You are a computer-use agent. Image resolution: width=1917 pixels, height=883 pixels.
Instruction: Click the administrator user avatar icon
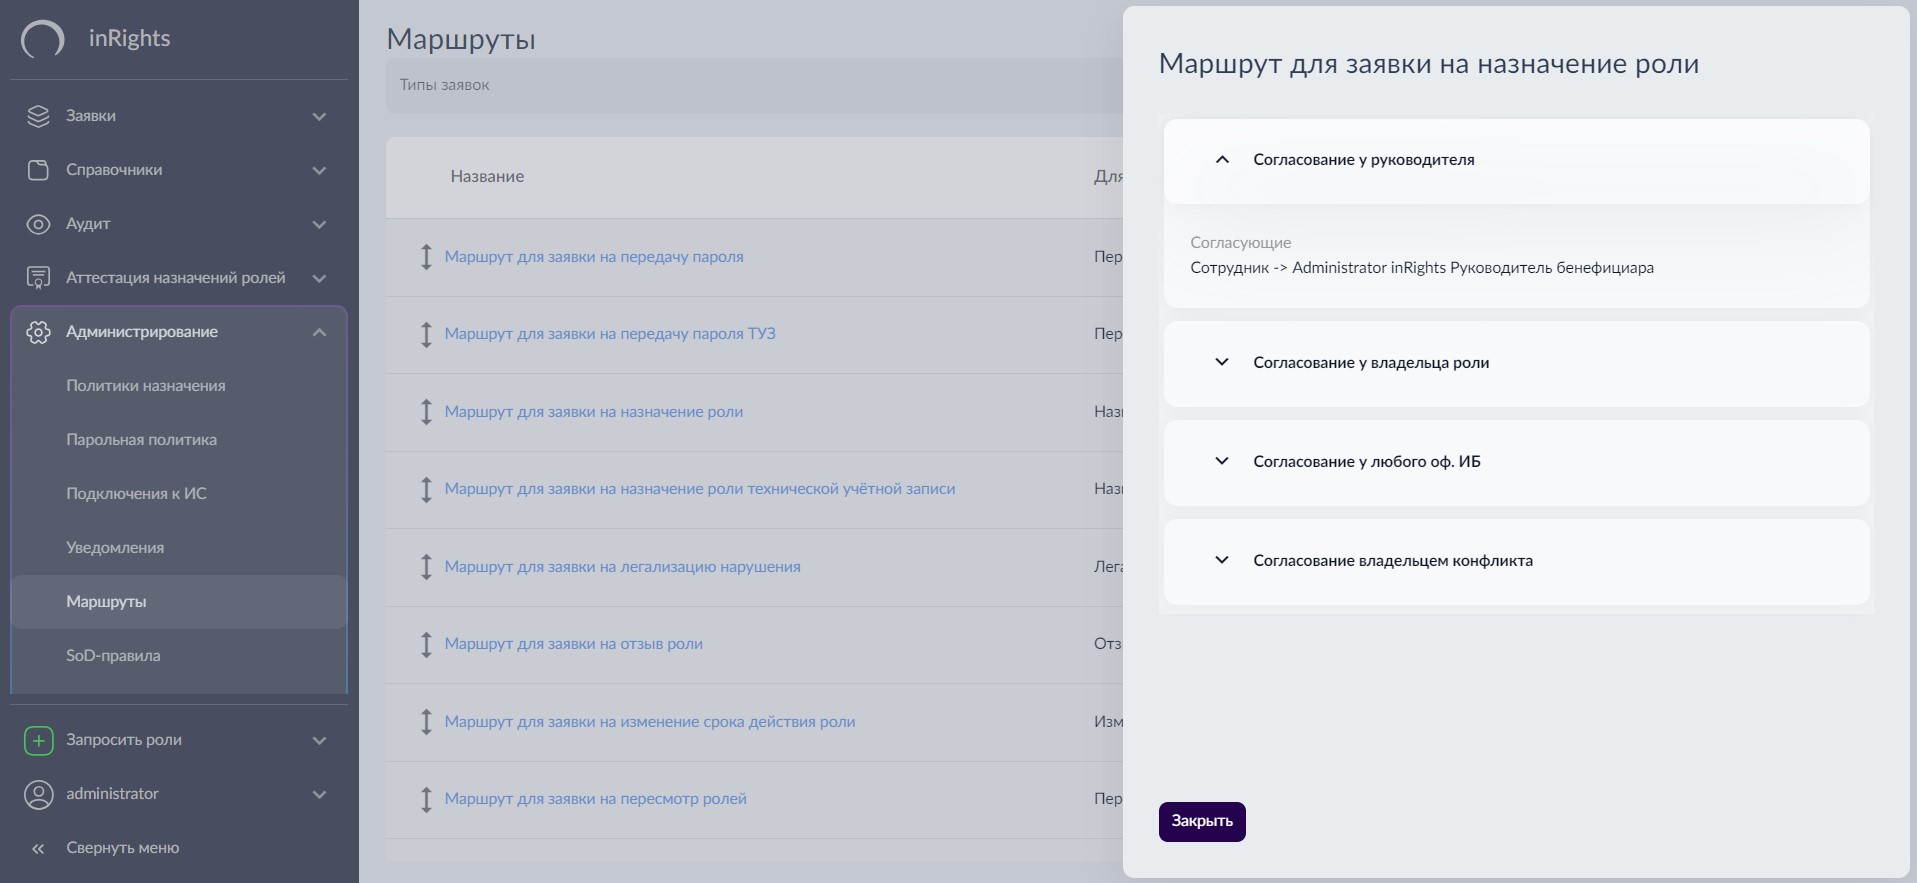38,794
